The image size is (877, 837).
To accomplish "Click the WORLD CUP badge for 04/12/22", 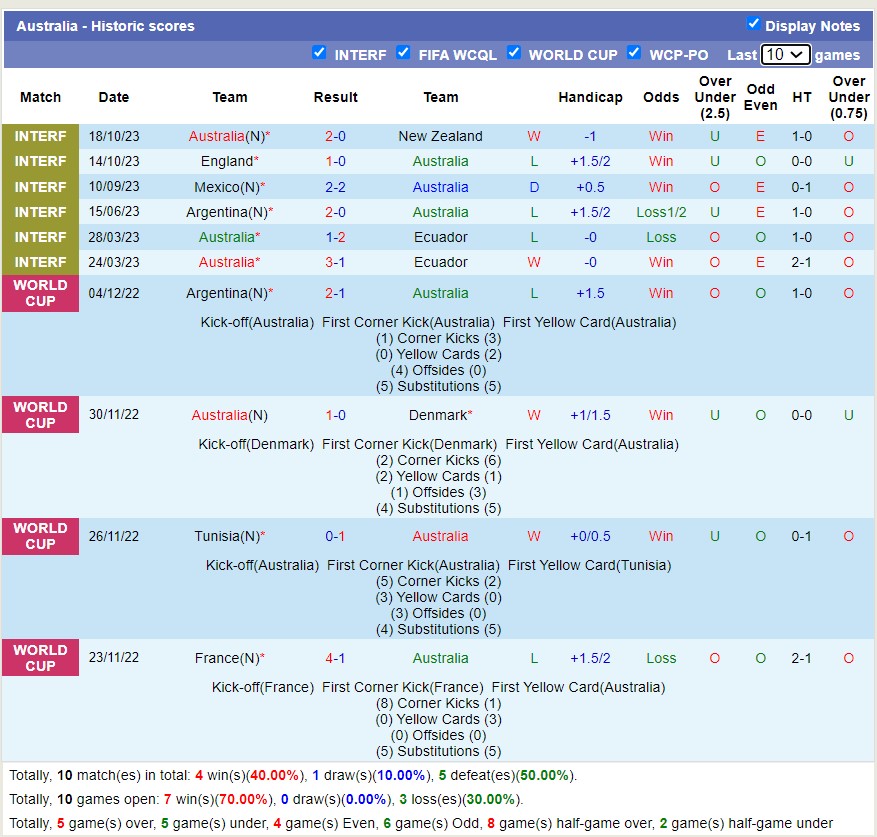I will pyautogui.click(x=40, y=293).
